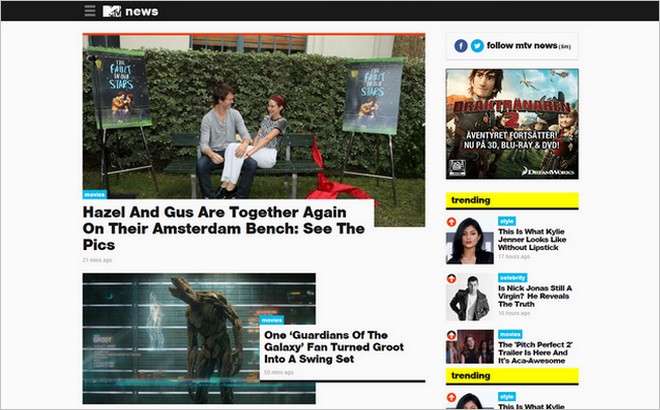Open the hamburger menu icon
Image resolution: width=660 pixels, height=410 pixels.
coord(90,11)
